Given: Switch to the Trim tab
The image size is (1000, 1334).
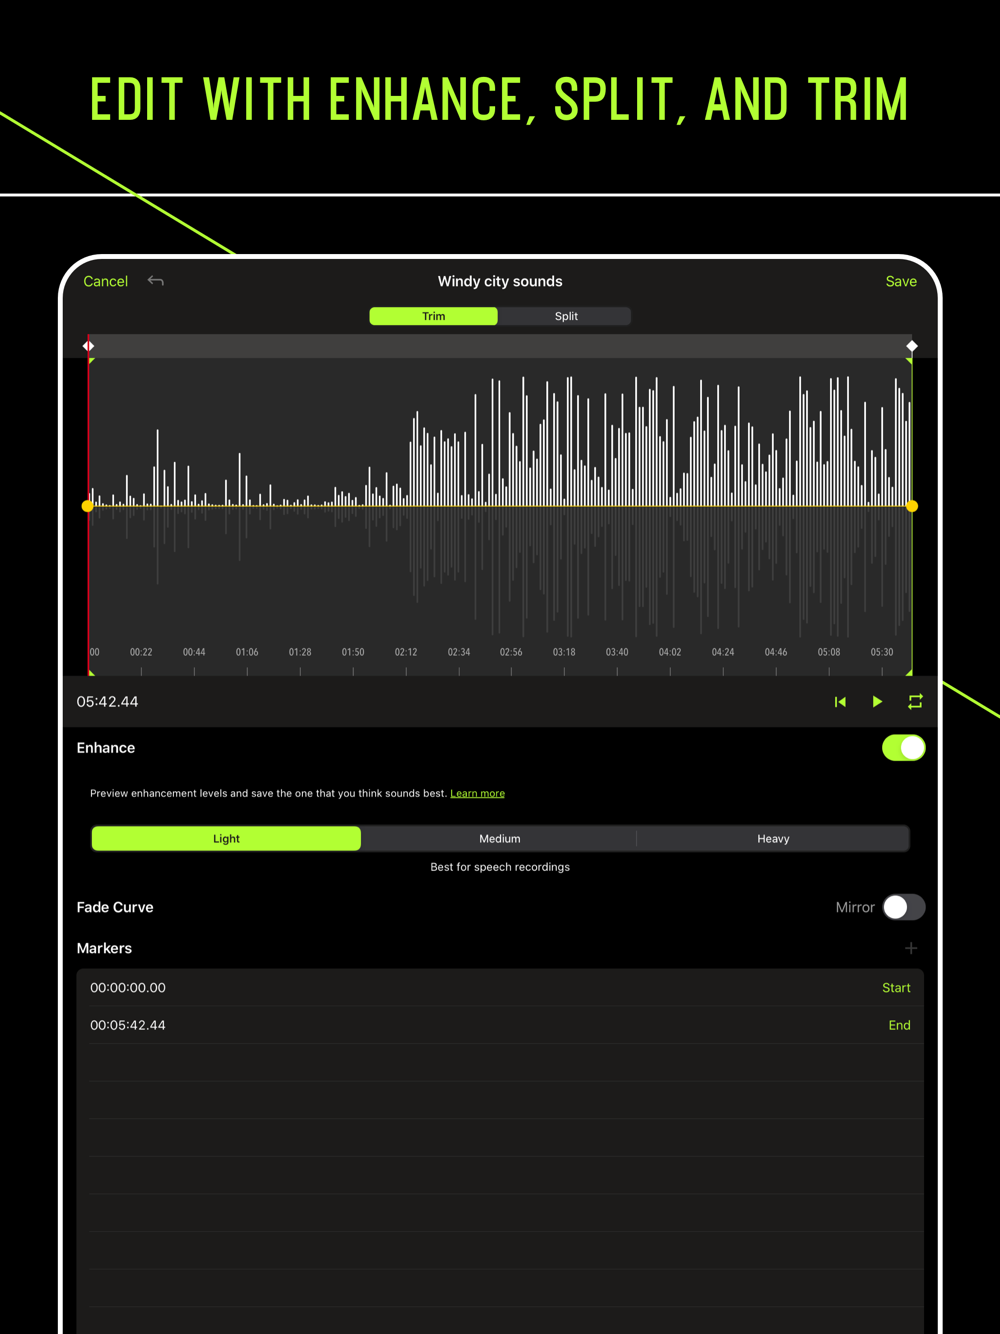Looking at the screenshot, I should click(x=433, y=316).
